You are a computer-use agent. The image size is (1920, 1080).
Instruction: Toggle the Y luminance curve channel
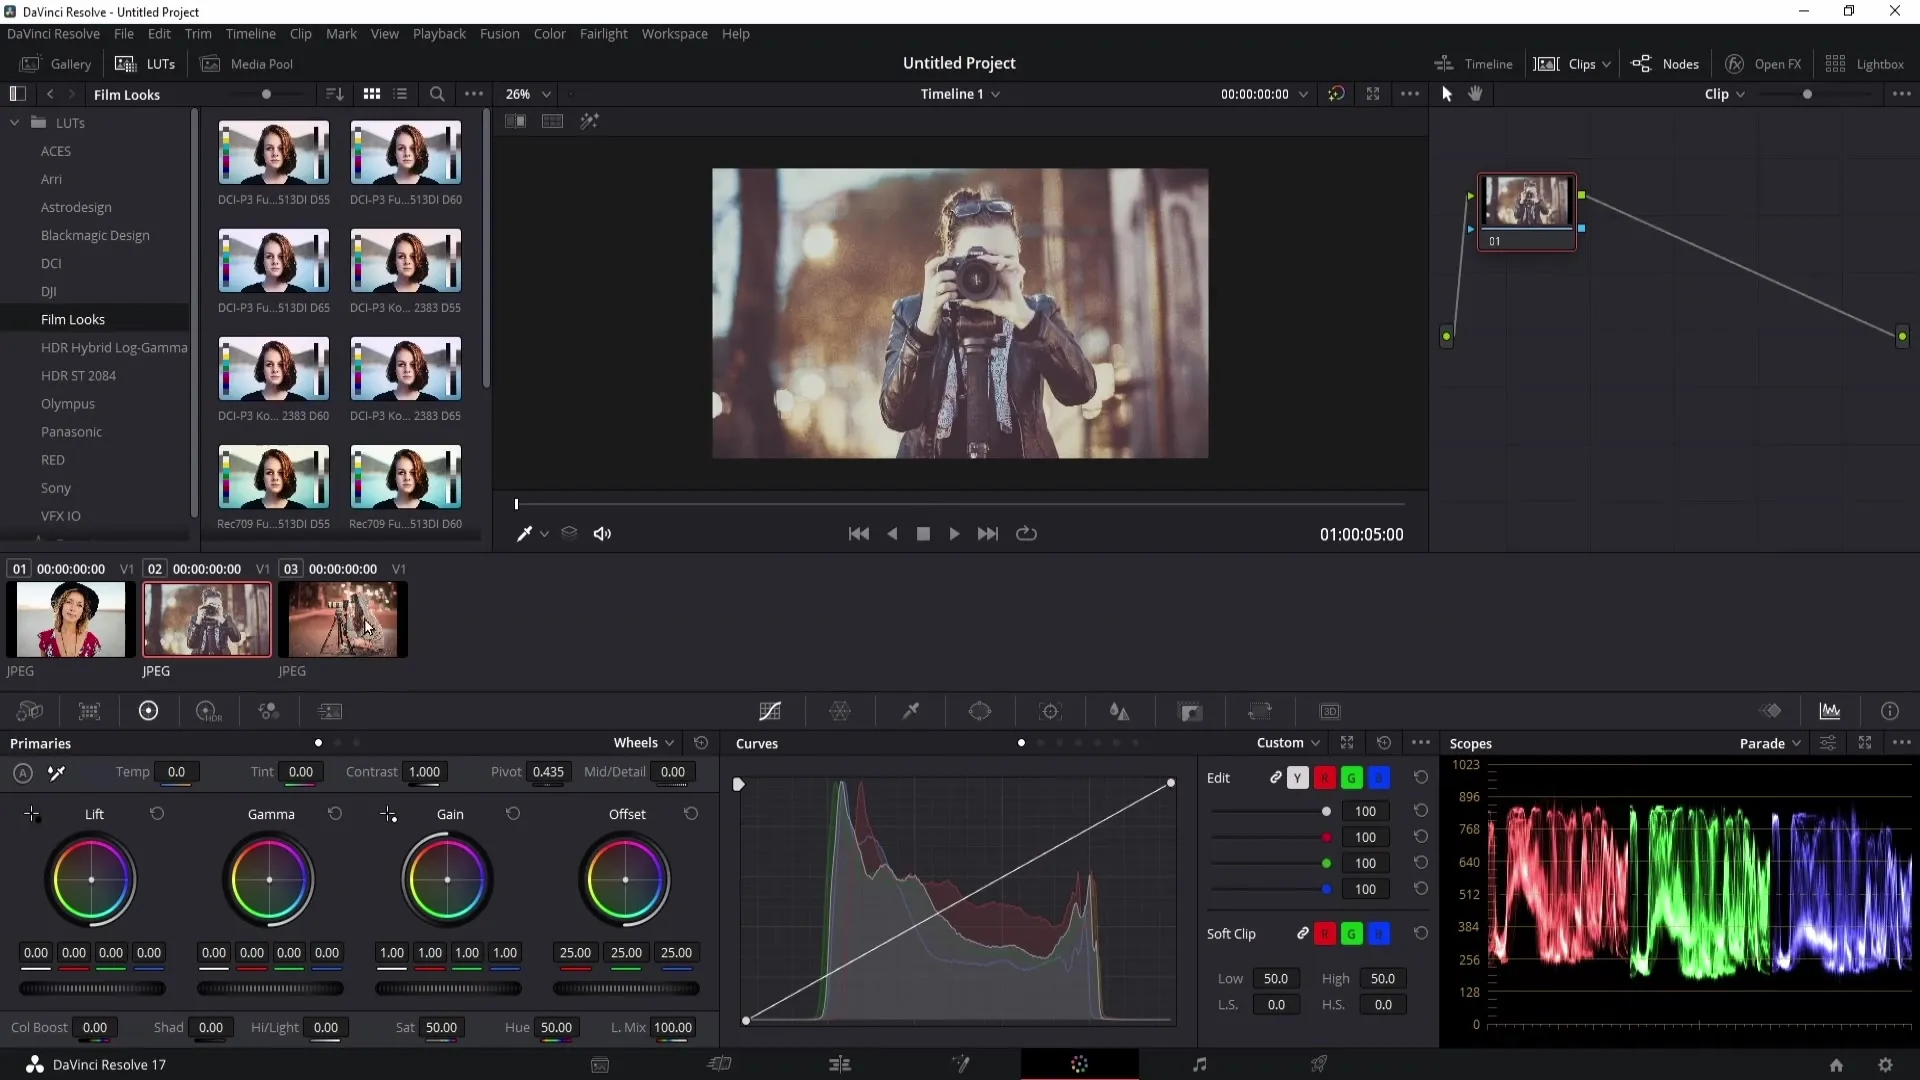(x=1297, y=778)
